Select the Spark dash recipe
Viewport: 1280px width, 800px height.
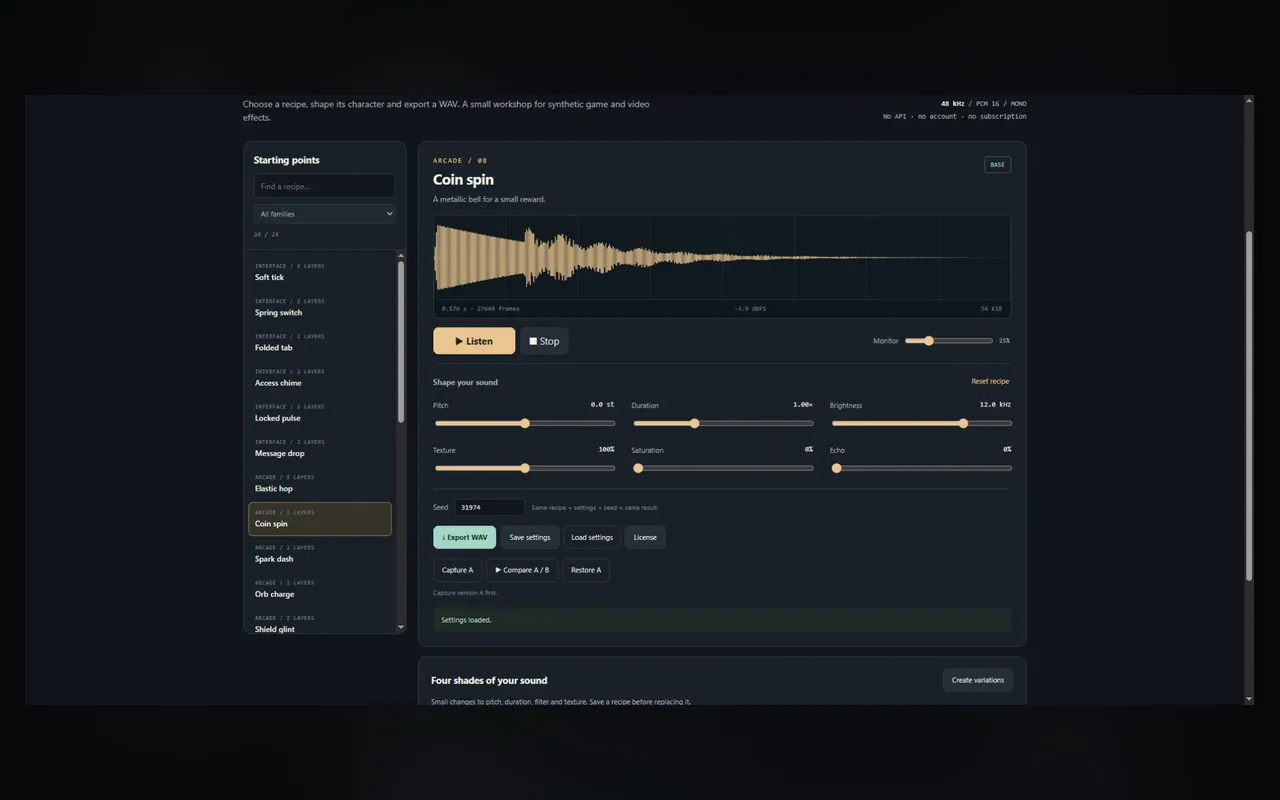320,554
